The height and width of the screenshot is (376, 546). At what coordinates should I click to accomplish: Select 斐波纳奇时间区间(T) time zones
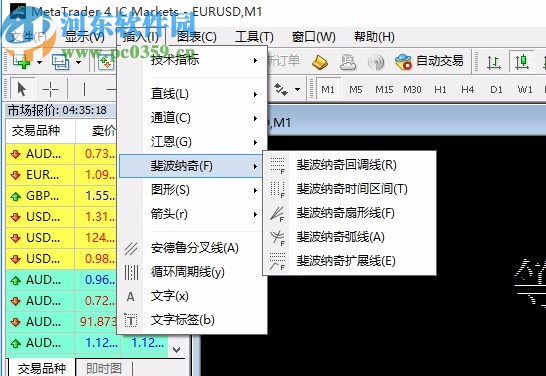[x=349, y=189]
